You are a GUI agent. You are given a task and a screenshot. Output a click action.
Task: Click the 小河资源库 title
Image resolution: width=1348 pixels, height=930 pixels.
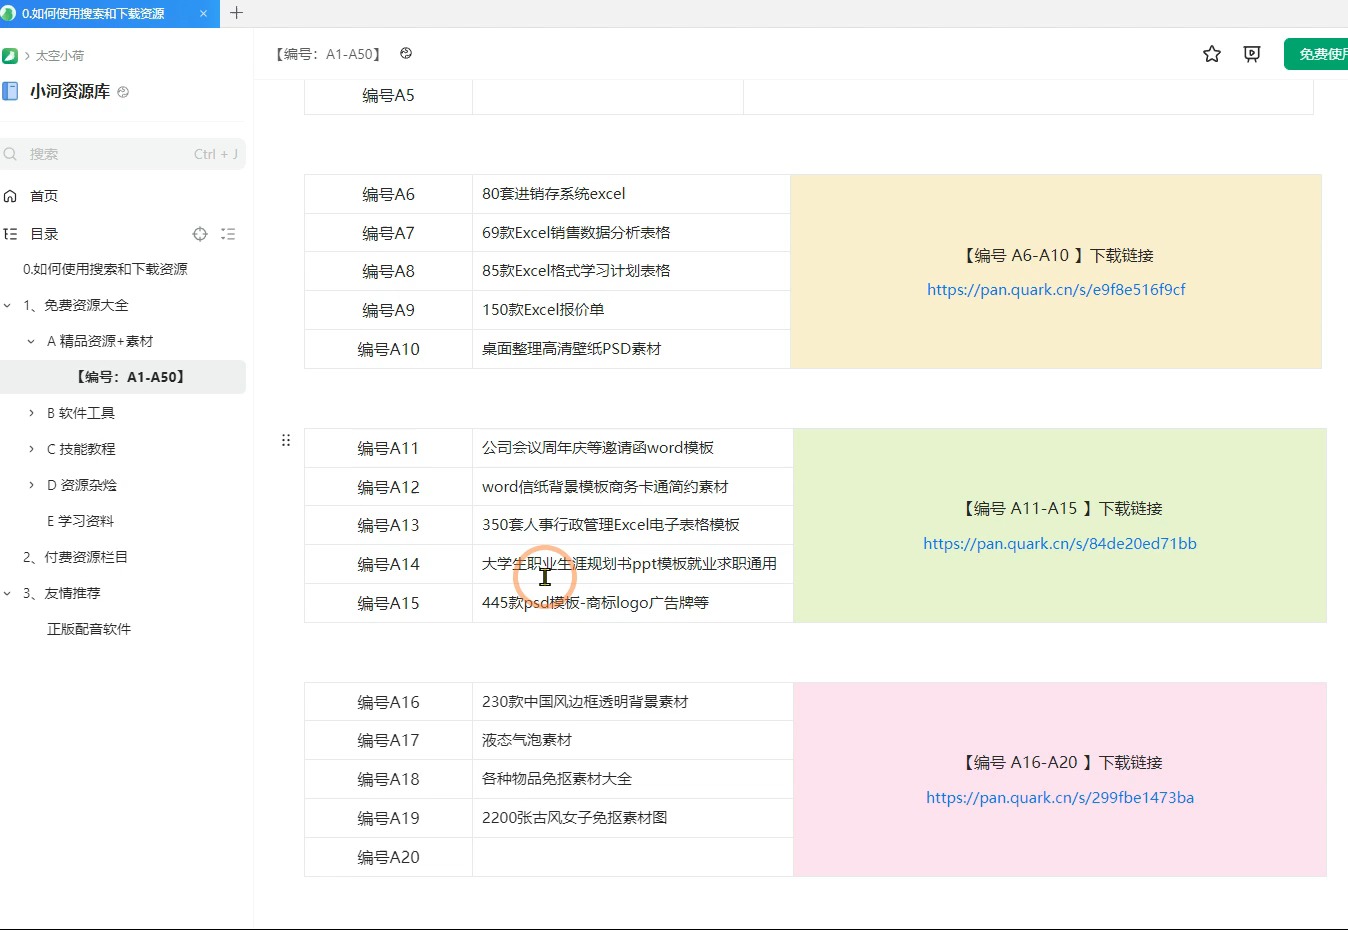70,91
